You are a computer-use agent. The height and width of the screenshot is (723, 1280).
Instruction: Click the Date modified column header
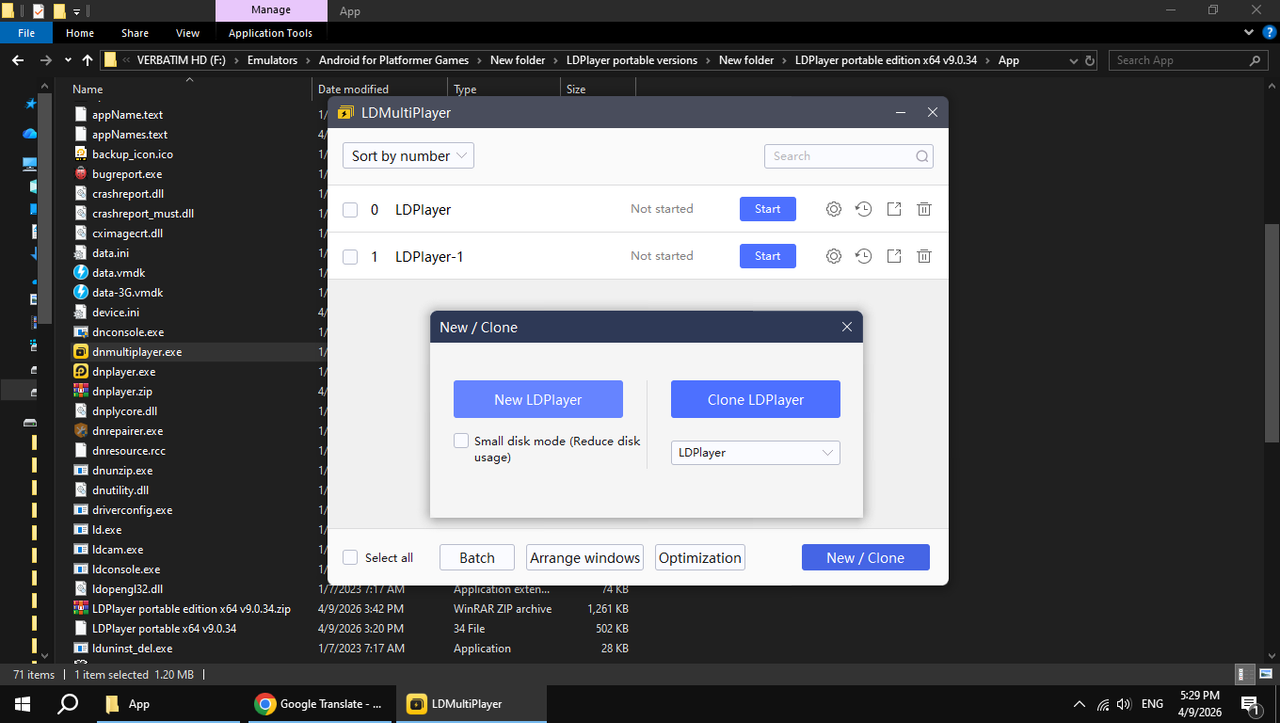[380, 89]
